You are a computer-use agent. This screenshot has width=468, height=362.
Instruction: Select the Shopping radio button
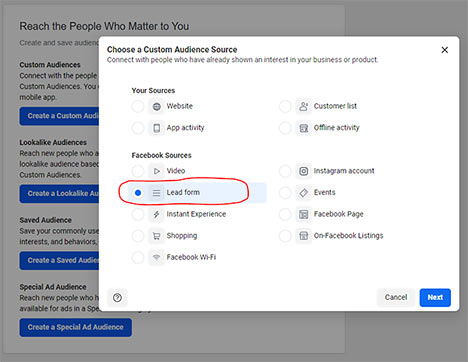tap(138, 236)
